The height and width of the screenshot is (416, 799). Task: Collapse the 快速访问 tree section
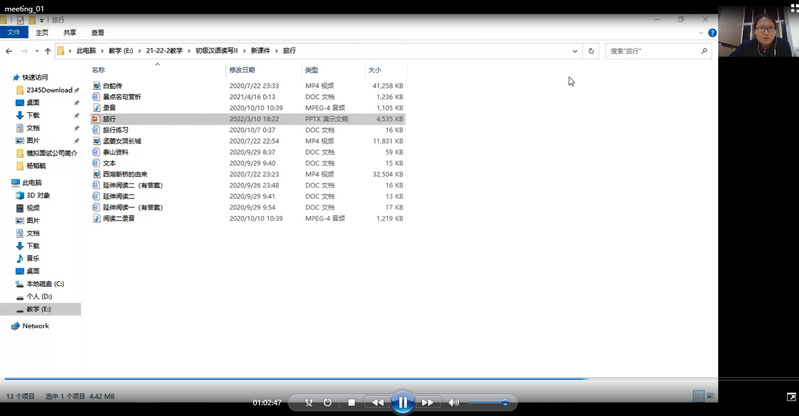[x=8, y=77]
